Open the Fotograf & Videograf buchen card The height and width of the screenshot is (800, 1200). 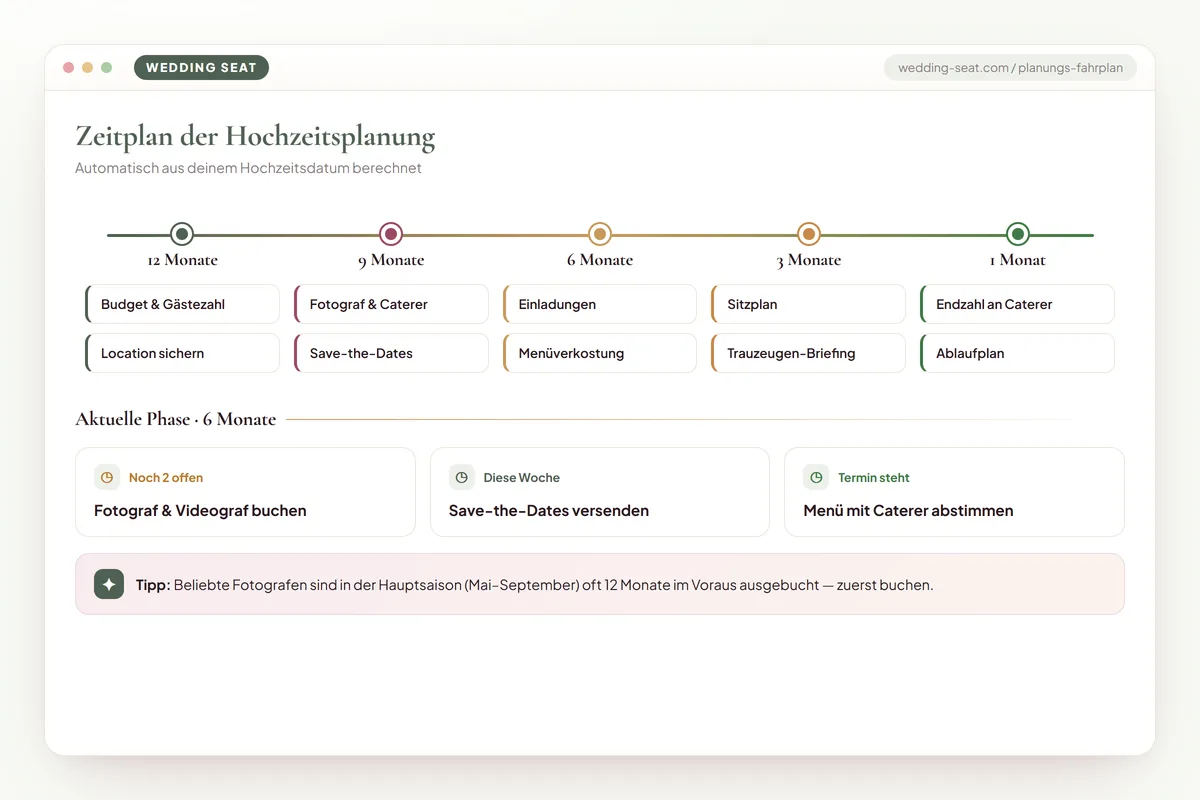245,492
